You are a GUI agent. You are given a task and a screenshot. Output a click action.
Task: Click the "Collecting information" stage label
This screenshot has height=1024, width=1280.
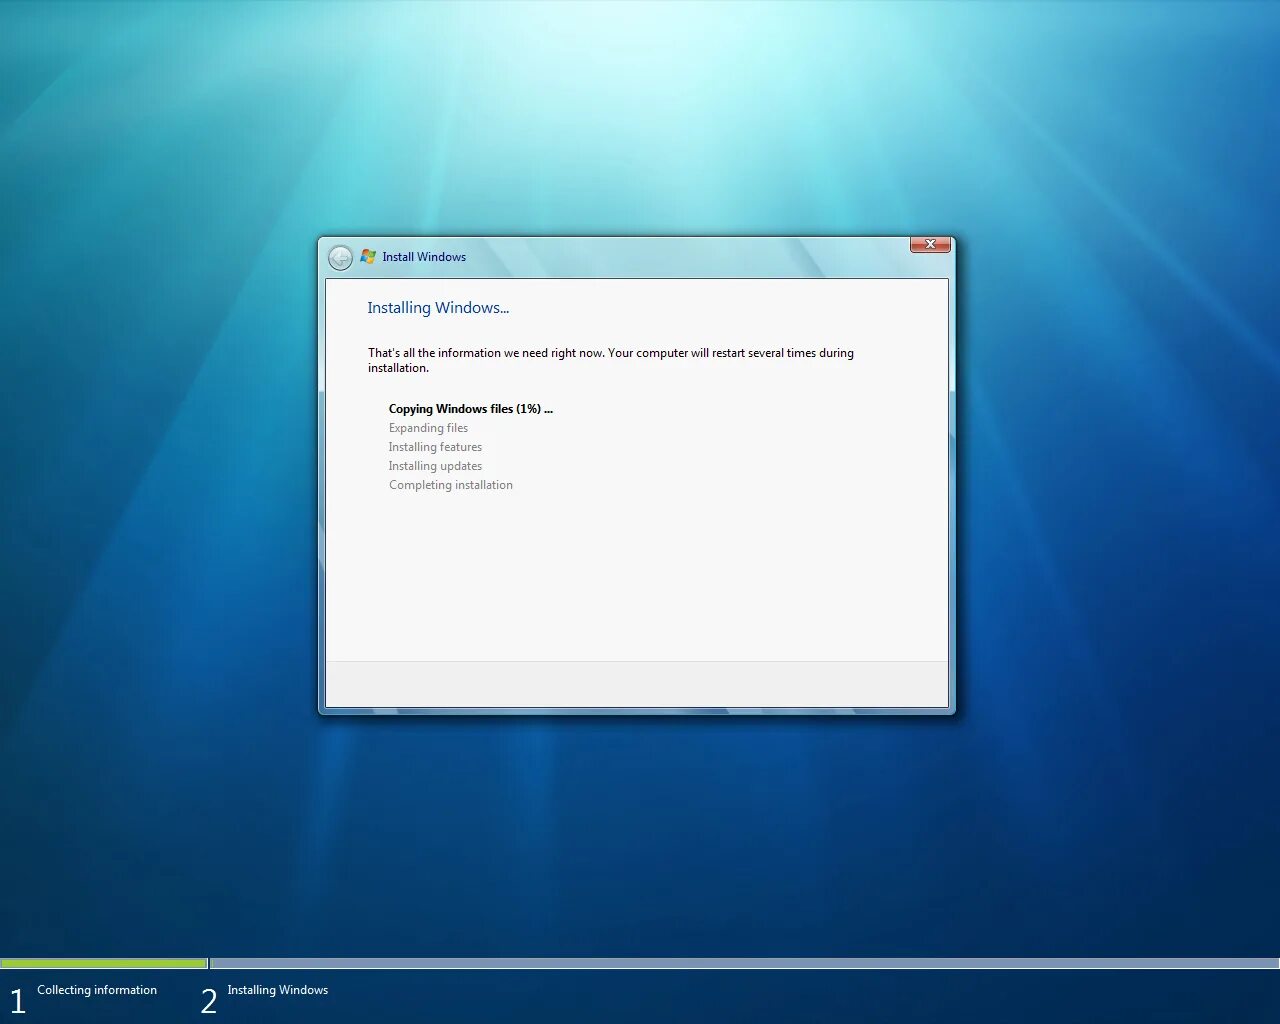pyautogui.click(x=97, y=990)
